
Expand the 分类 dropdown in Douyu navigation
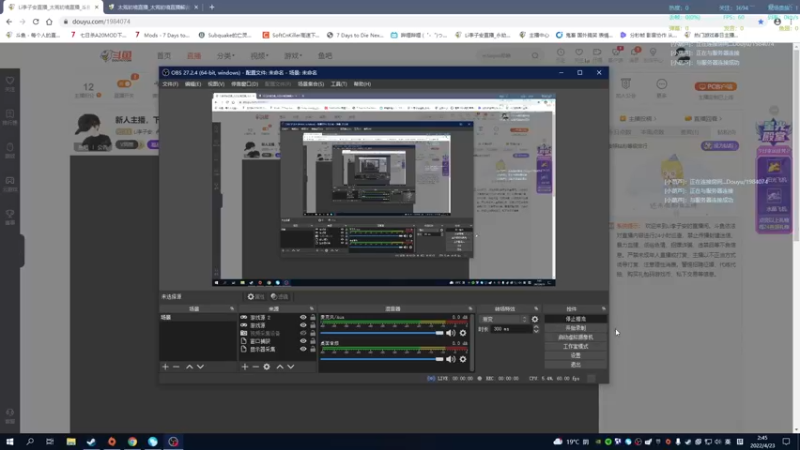[x=226, y=56]
